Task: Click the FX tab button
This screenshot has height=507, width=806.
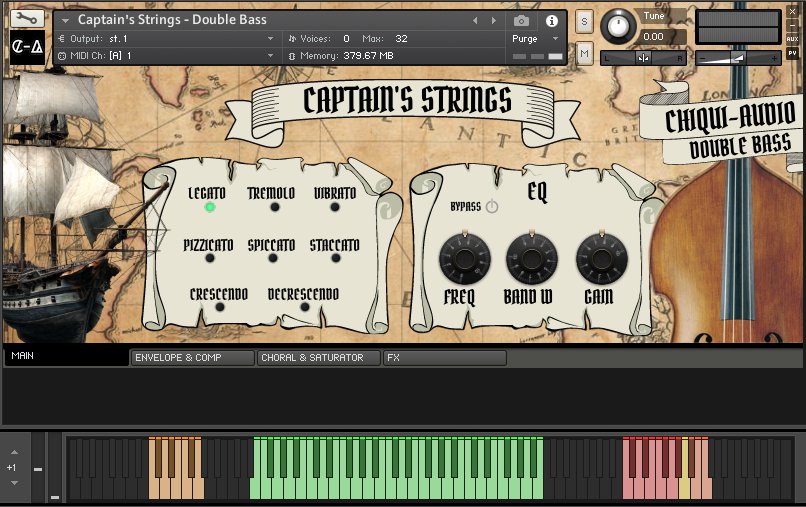Action: [444, 357]
